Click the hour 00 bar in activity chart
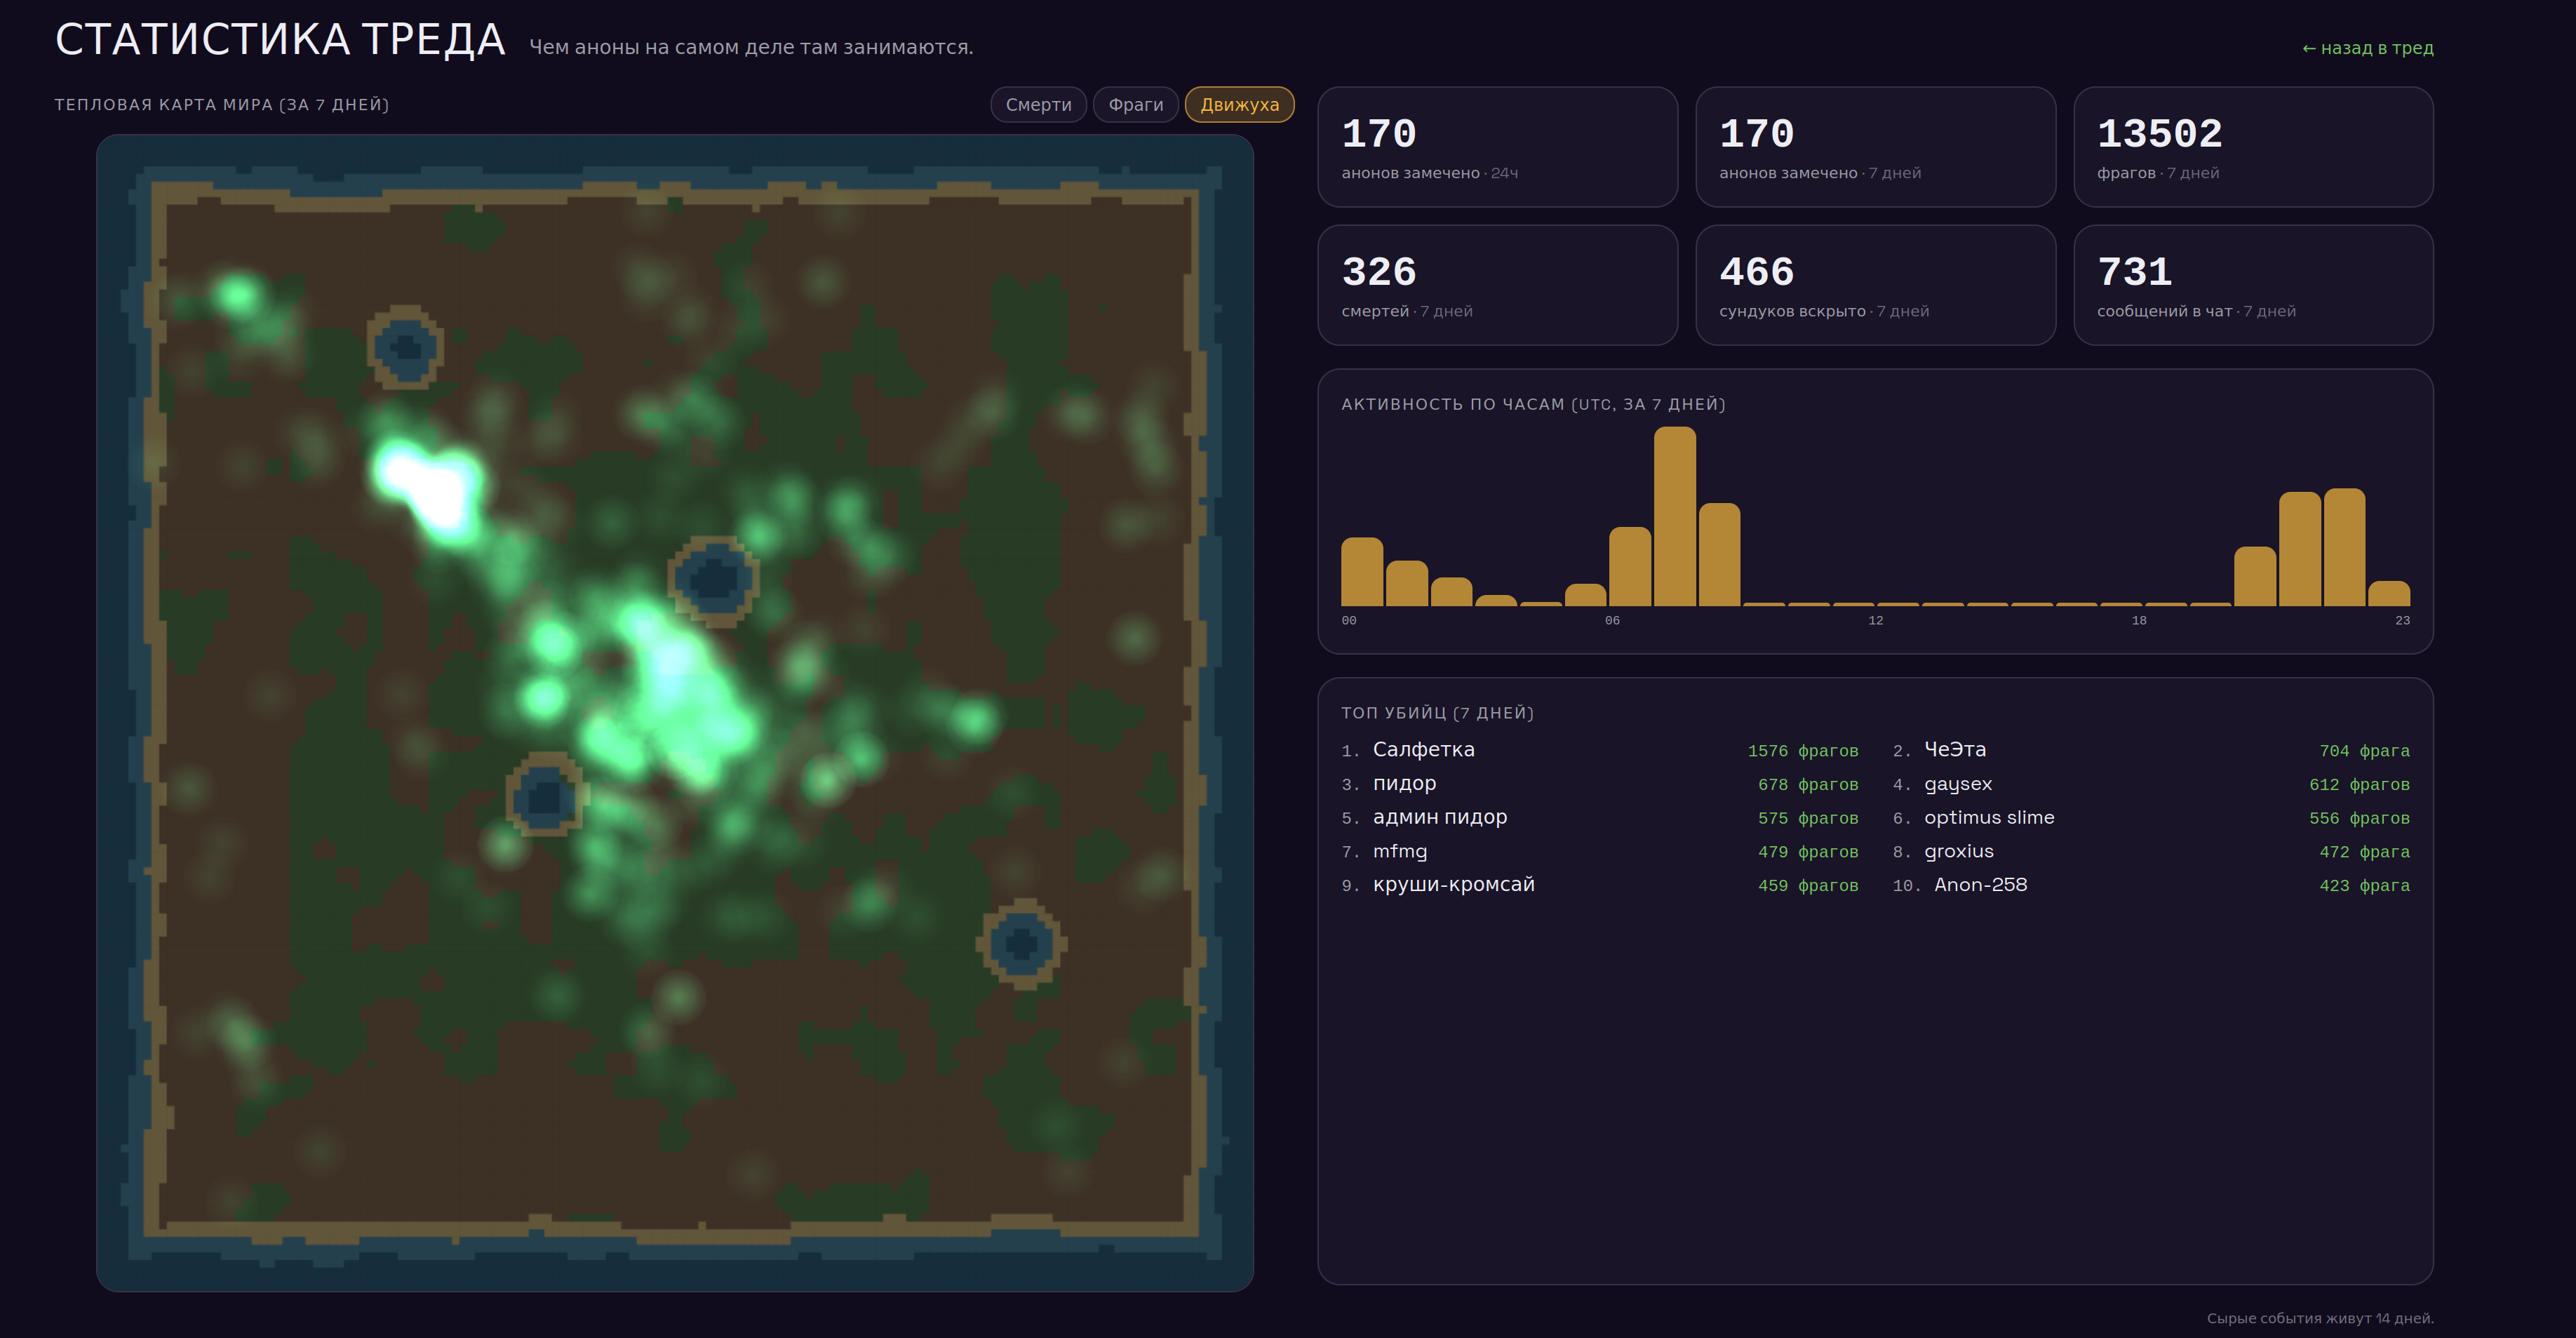 point(1362,572)
